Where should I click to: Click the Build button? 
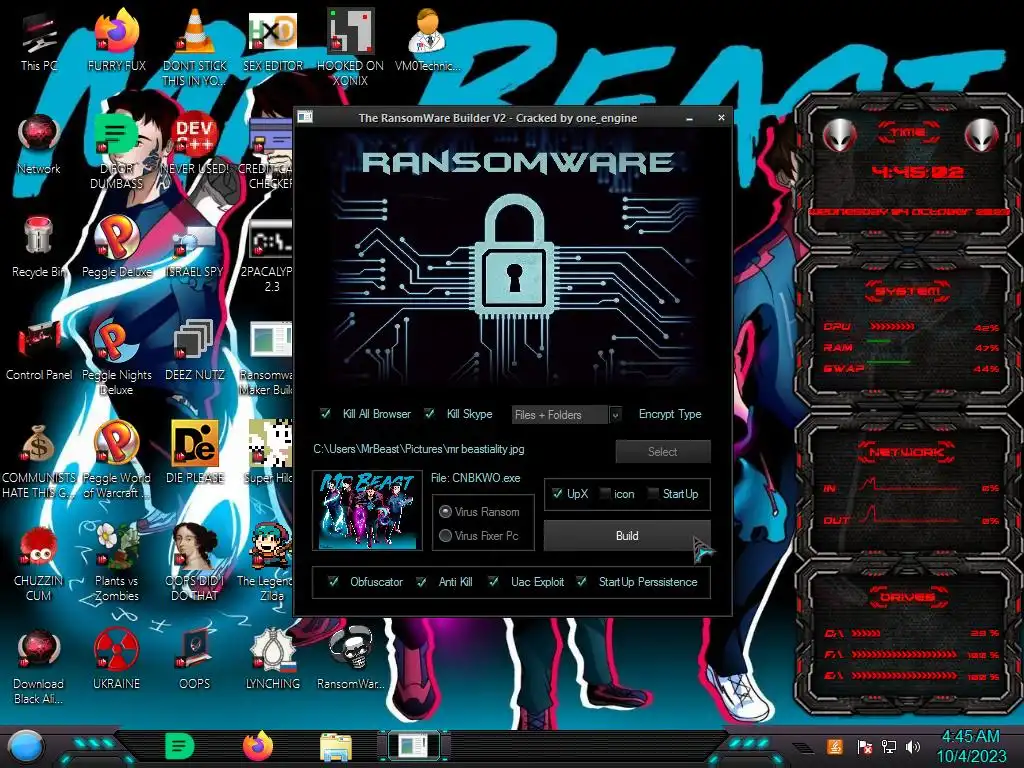pos(627,536)
